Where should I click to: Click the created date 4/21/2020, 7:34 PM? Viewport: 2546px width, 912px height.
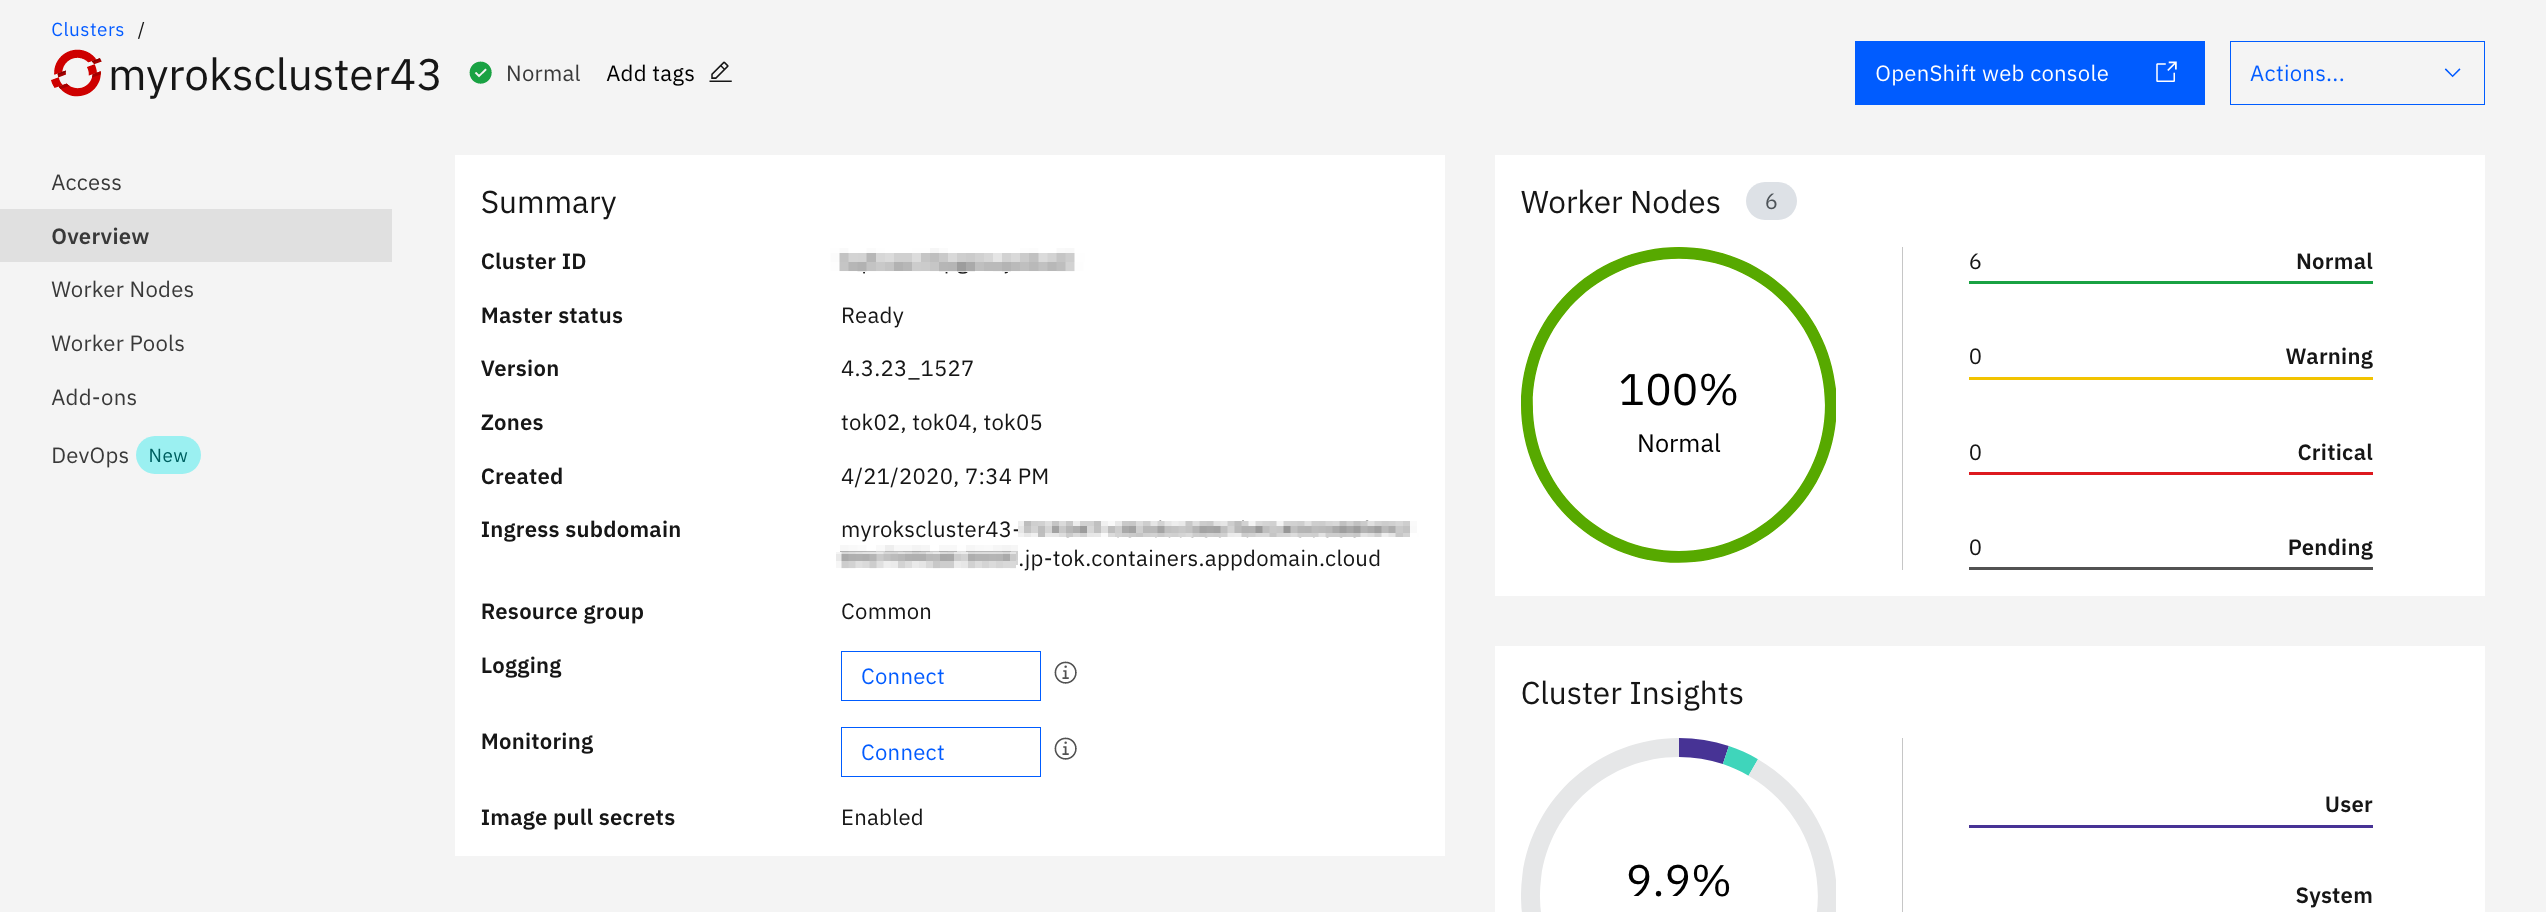tap(945, 477)
